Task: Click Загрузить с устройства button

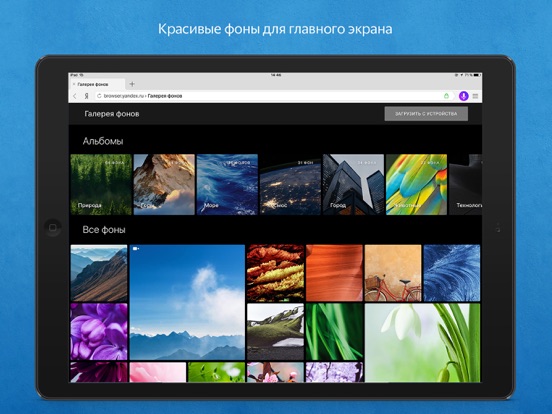Action: click(426, 114)
